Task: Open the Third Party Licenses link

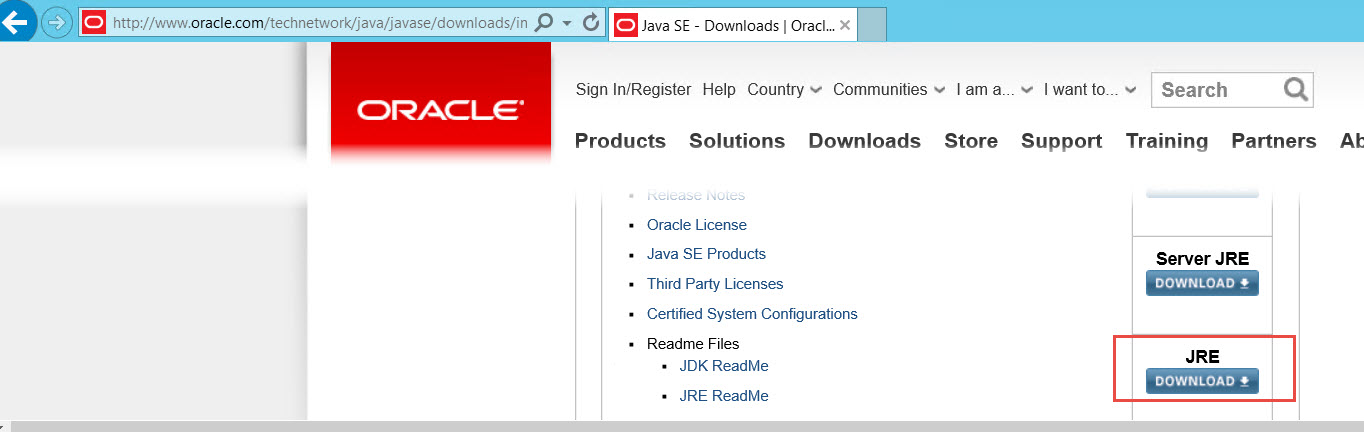Action: click(715, 284)
